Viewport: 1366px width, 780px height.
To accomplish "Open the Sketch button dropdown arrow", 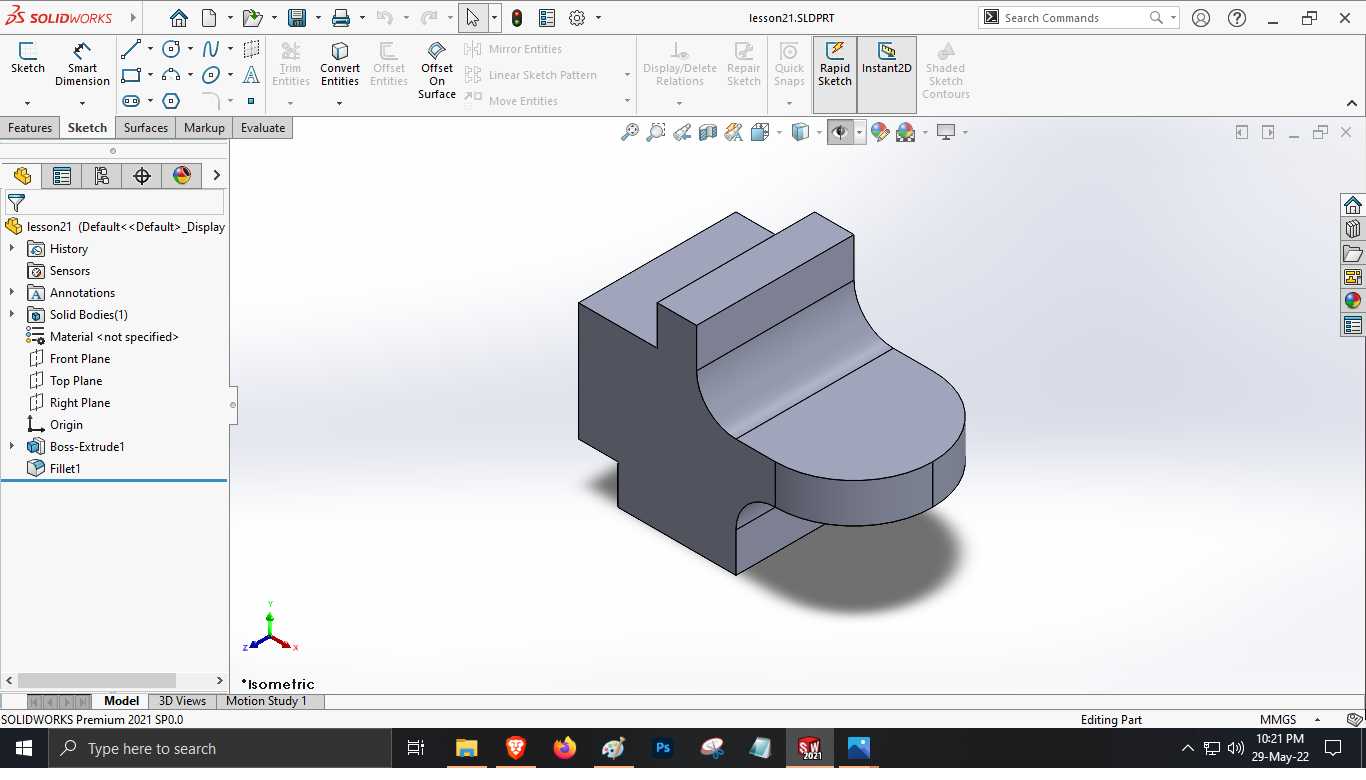I will point(28,103).
